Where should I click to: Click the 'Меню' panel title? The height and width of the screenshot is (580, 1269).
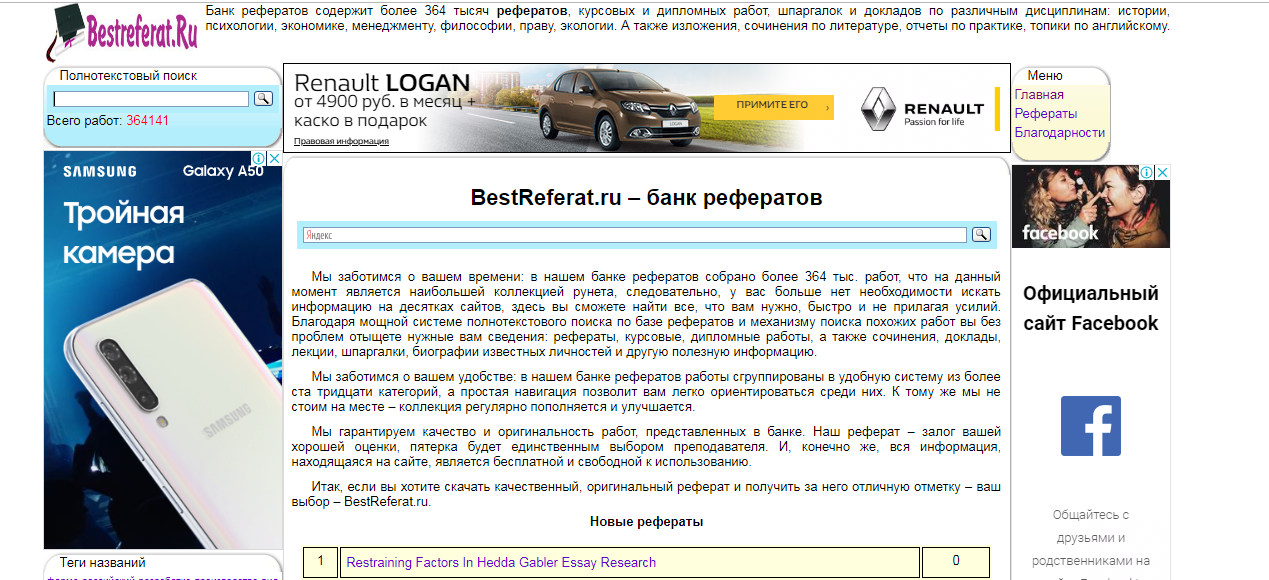(x=1045, y=76)
